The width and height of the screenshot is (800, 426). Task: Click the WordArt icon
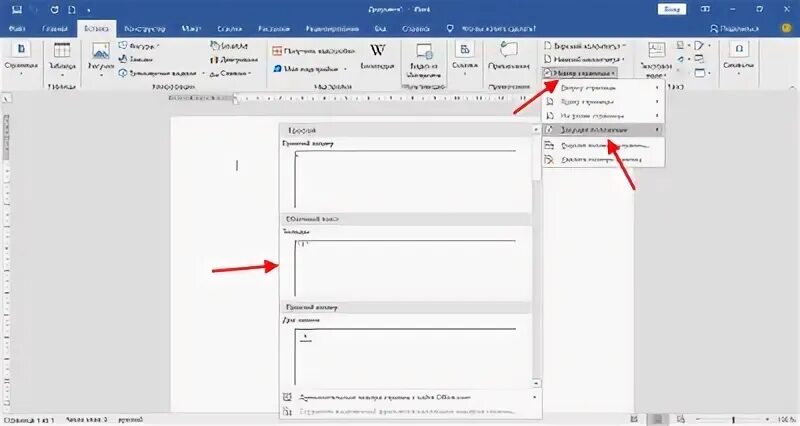coord(683,59)
